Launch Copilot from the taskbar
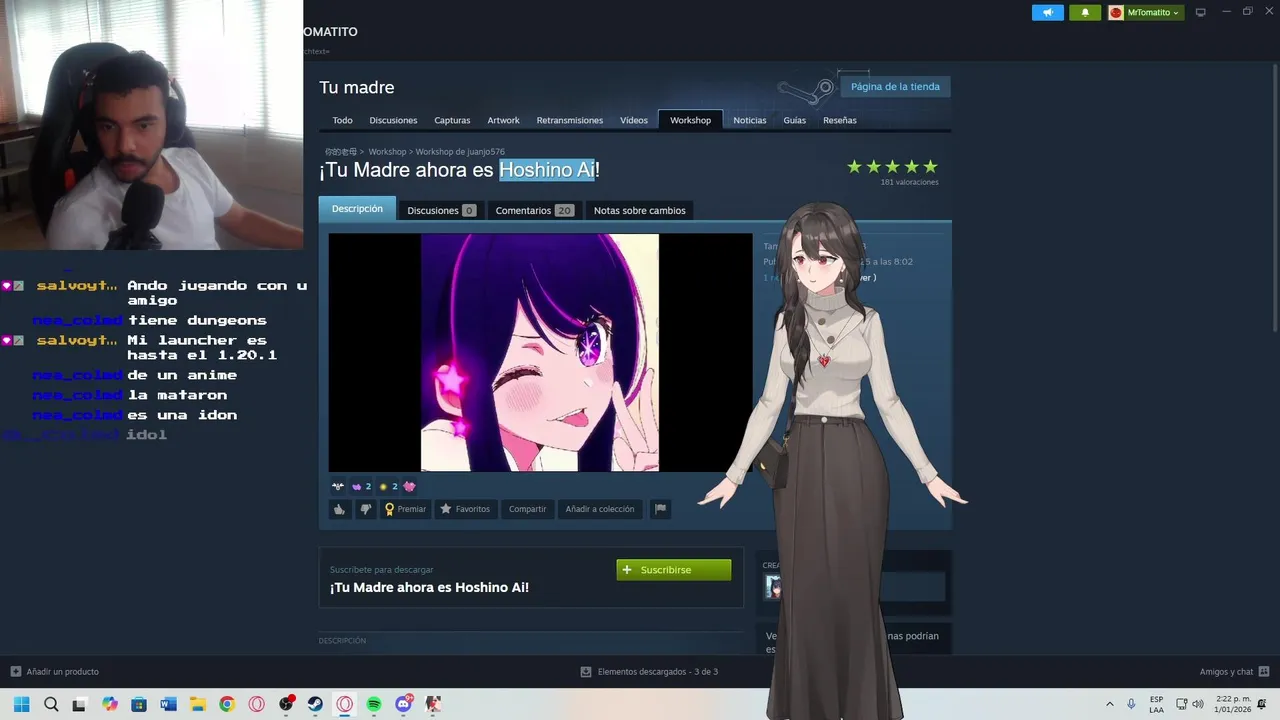The width and height of the screenshot is (1280, 720). (x=110, y=704)
